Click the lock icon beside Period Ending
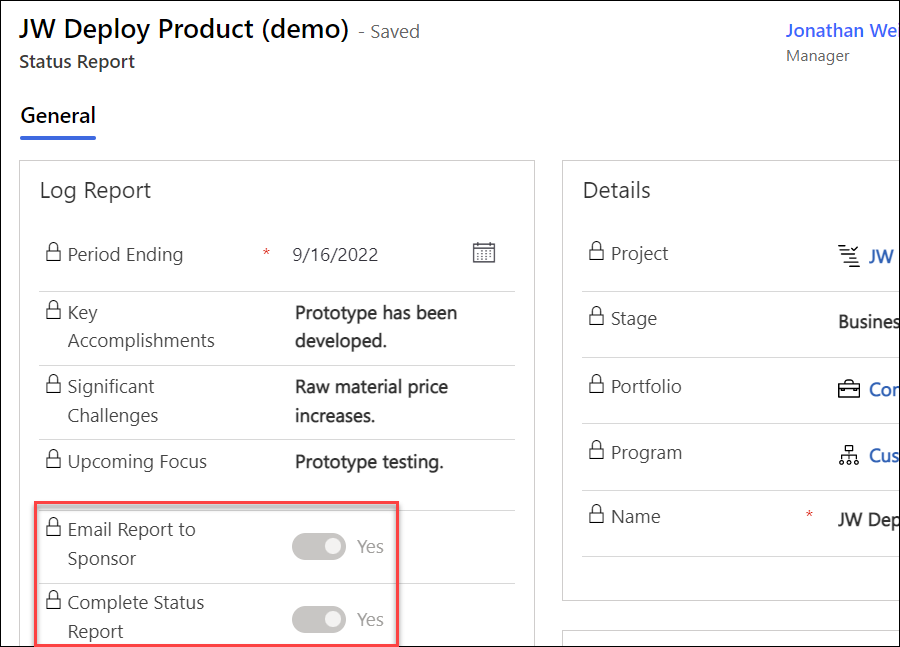 (54, 253)
